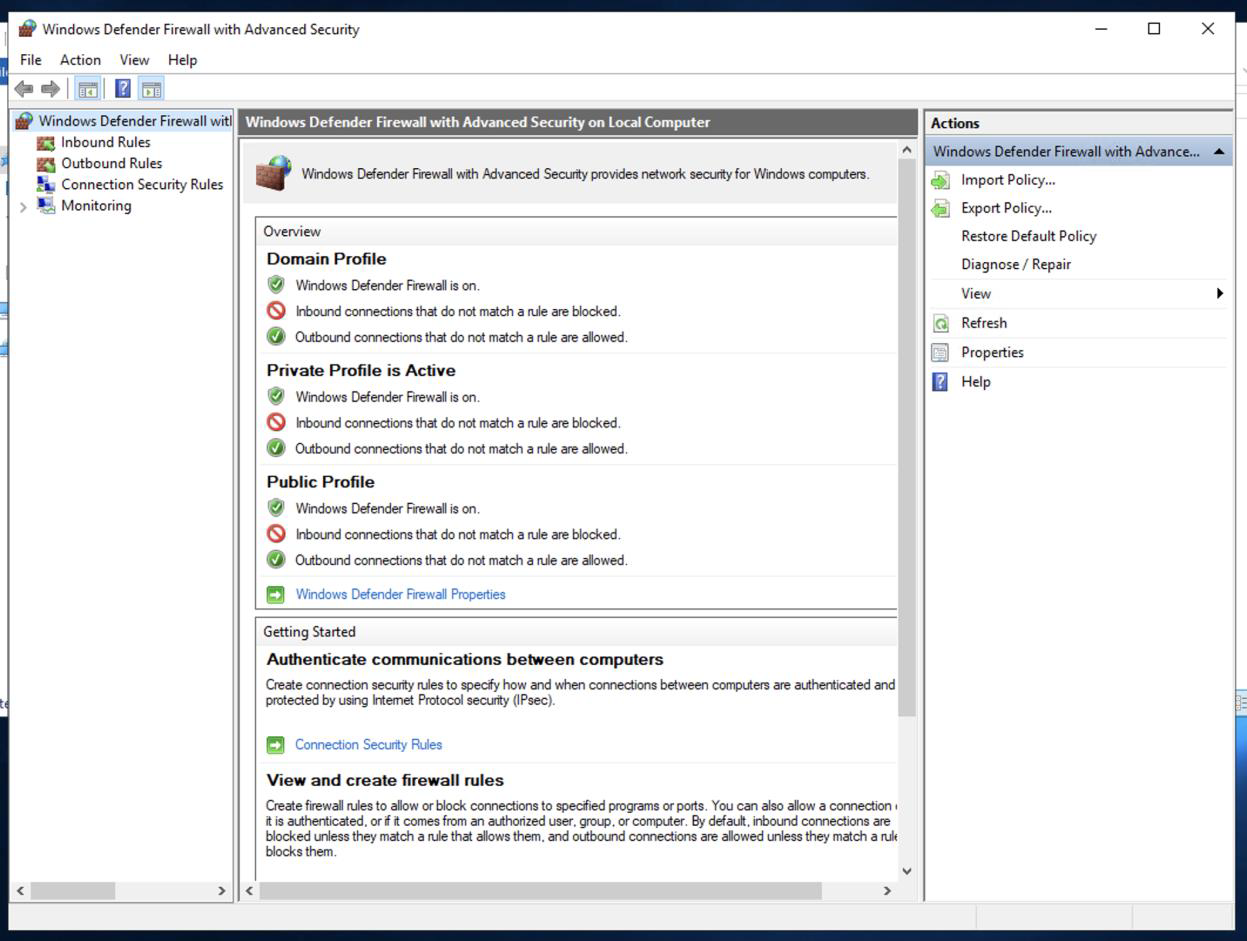The height and width of the screenshot is (941, 1247).
Task: Click the Back arrow in the toolbar
Action: (x=24, y=89)
